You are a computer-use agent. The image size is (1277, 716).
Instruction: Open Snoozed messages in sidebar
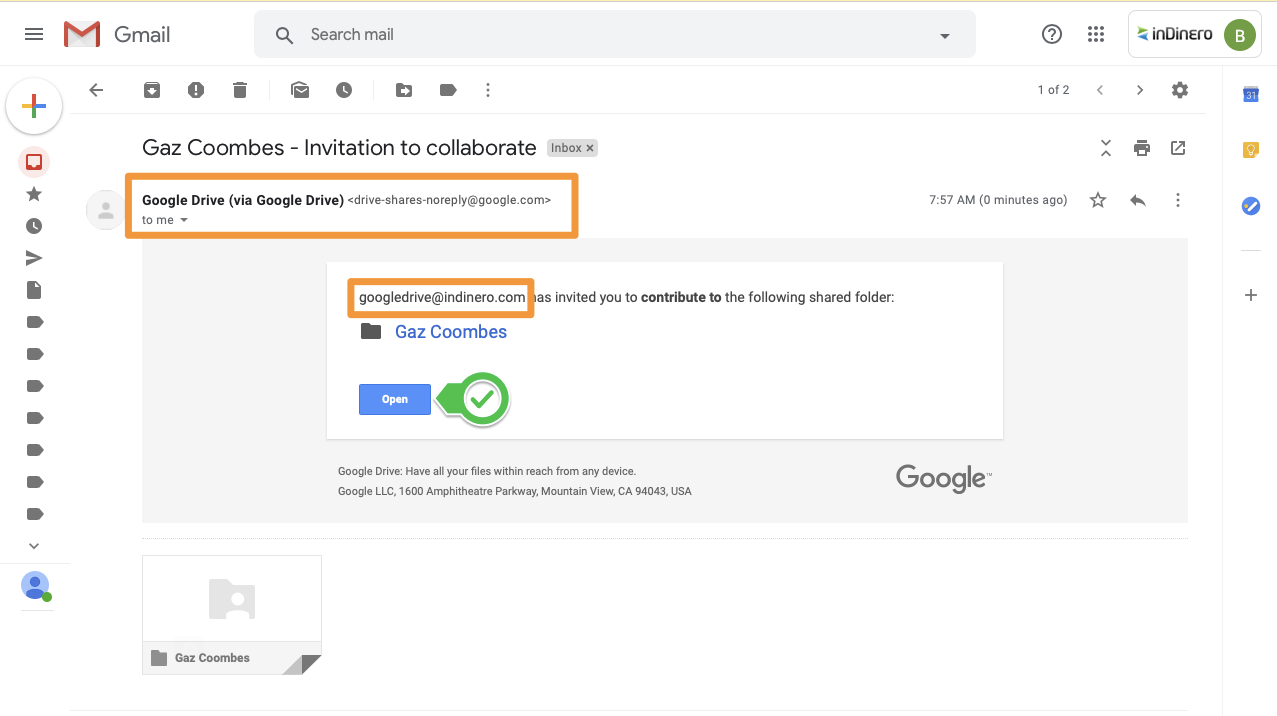(x=34, y=226)
